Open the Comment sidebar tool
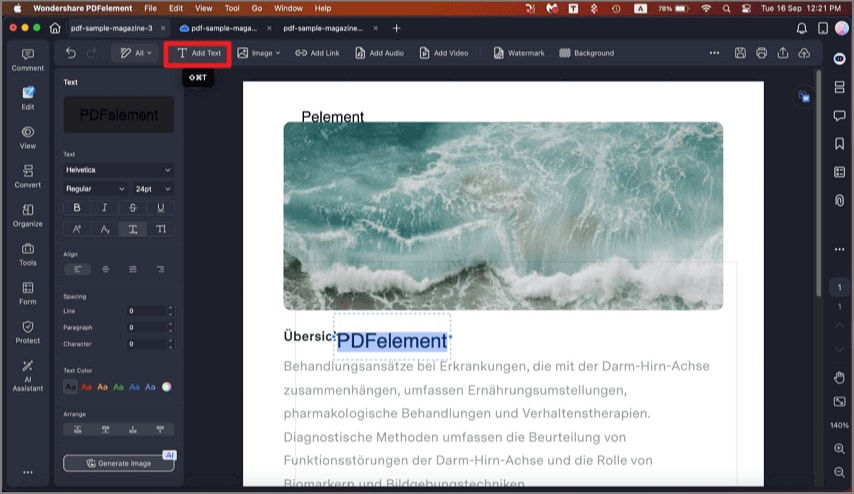854x494 pixels. tap(27, 60)
